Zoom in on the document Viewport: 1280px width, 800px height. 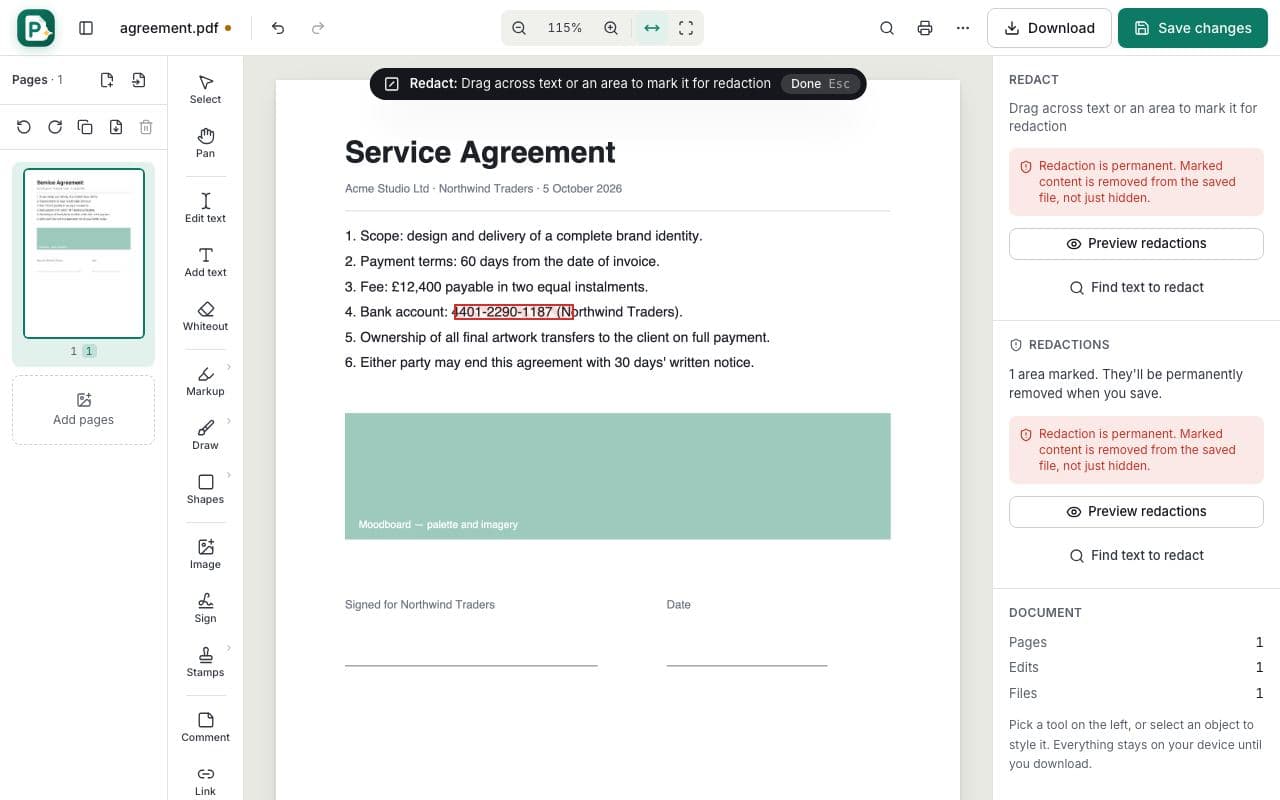pos(611,28)
